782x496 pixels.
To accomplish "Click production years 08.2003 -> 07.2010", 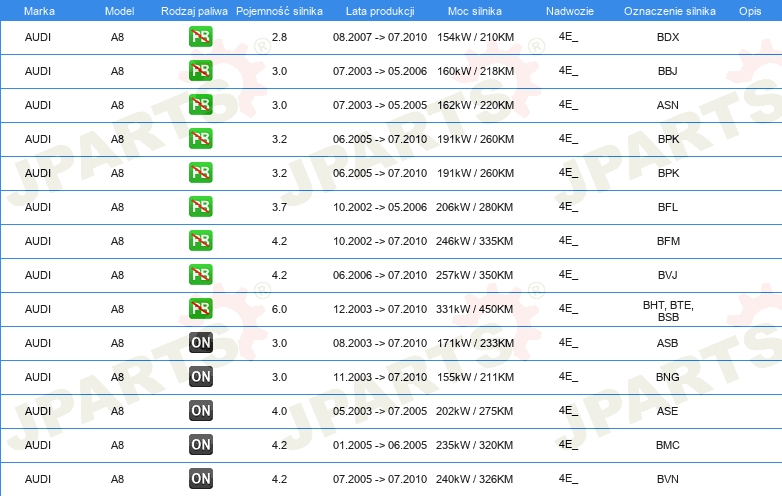I will point(380,343).
